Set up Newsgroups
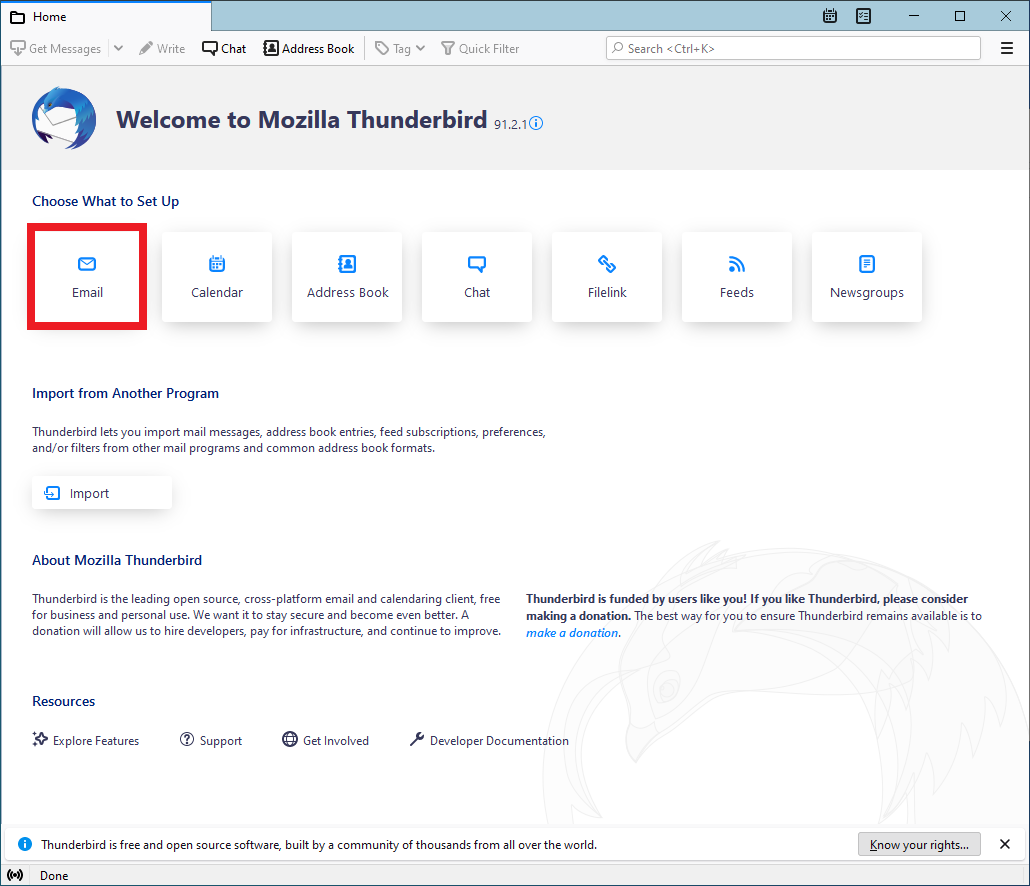 867,277
